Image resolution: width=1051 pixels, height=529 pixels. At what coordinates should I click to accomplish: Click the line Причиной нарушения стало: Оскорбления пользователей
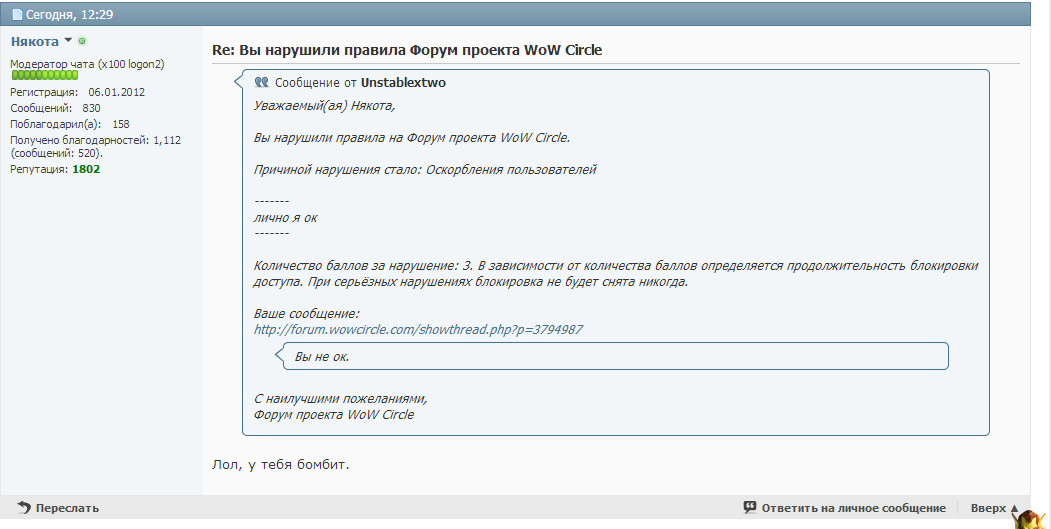pyautogui.click(x=425, y=170)
